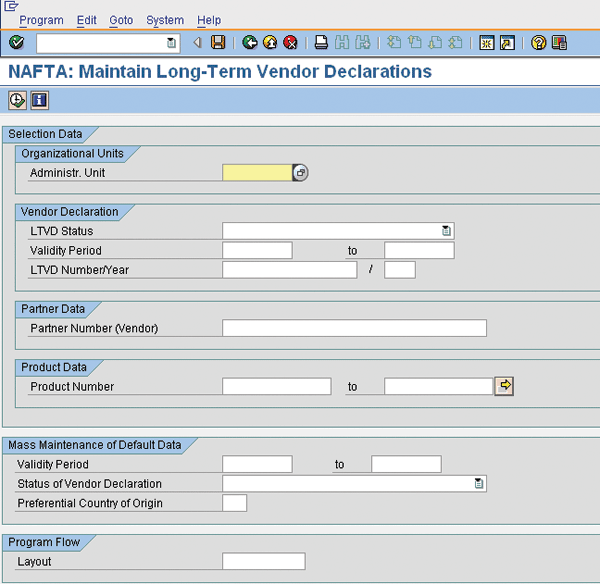This screenshot has width=600, height=584.
Task: Click the yellow Help question mark icon
Action: (538, 42)
